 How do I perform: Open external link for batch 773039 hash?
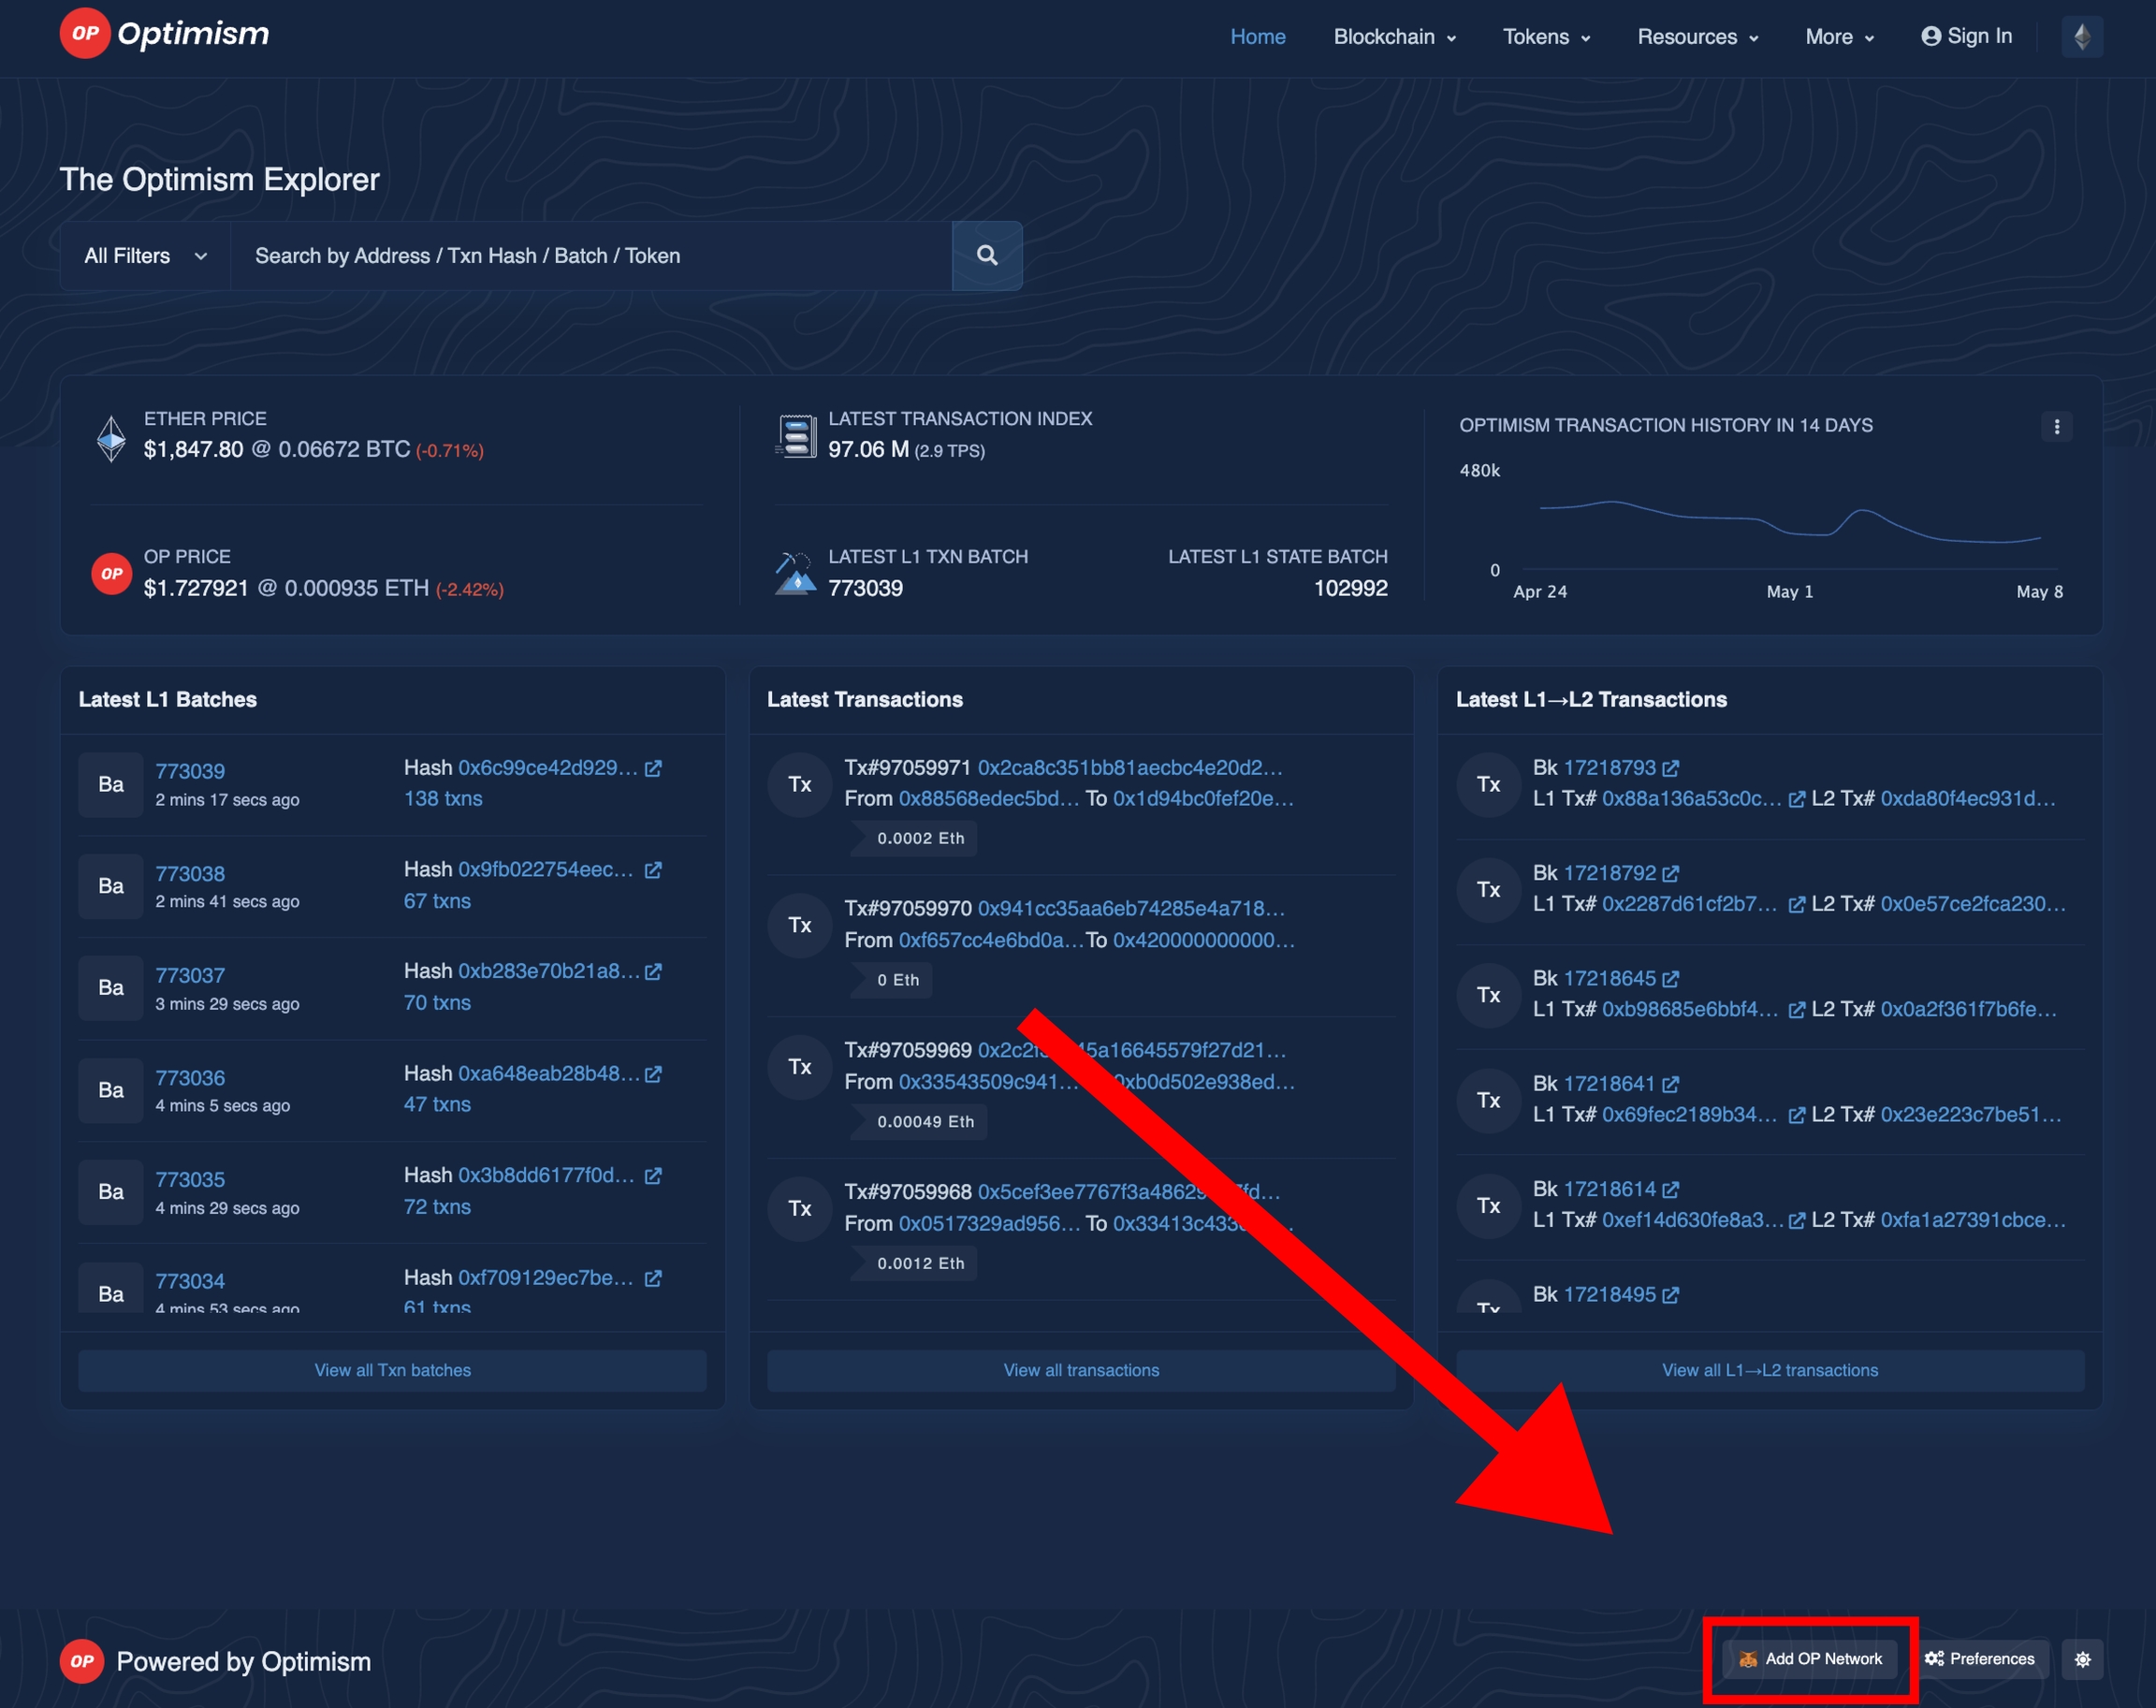[x=653, y=768]
